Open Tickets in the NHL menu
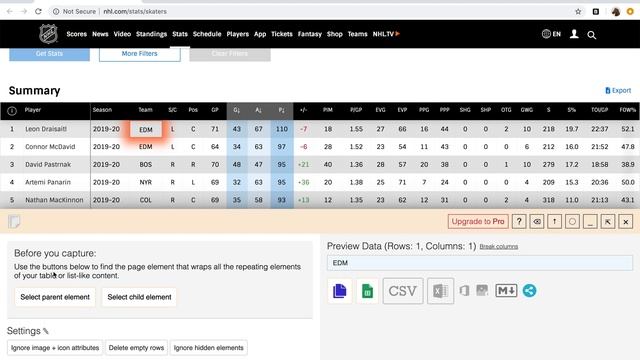The height and width of the screenshot is (360, 640). (x=282, y=34)
